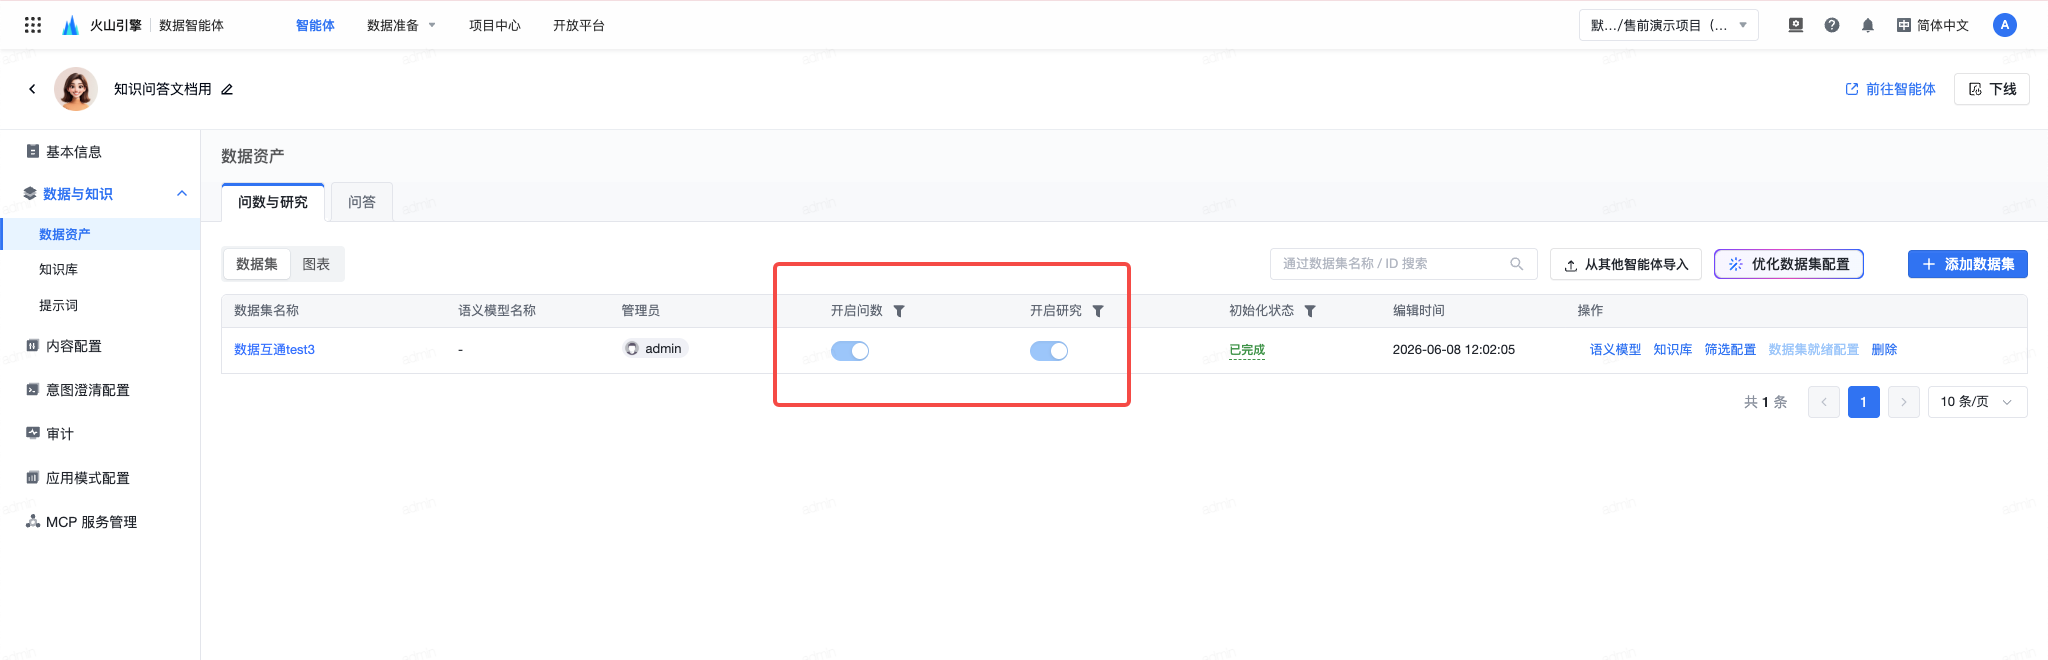Go to the previous page arrow
Image resolution: width=2048 pixels, height=660 pixels.
pyautogui.click(x=1824, y=402)
